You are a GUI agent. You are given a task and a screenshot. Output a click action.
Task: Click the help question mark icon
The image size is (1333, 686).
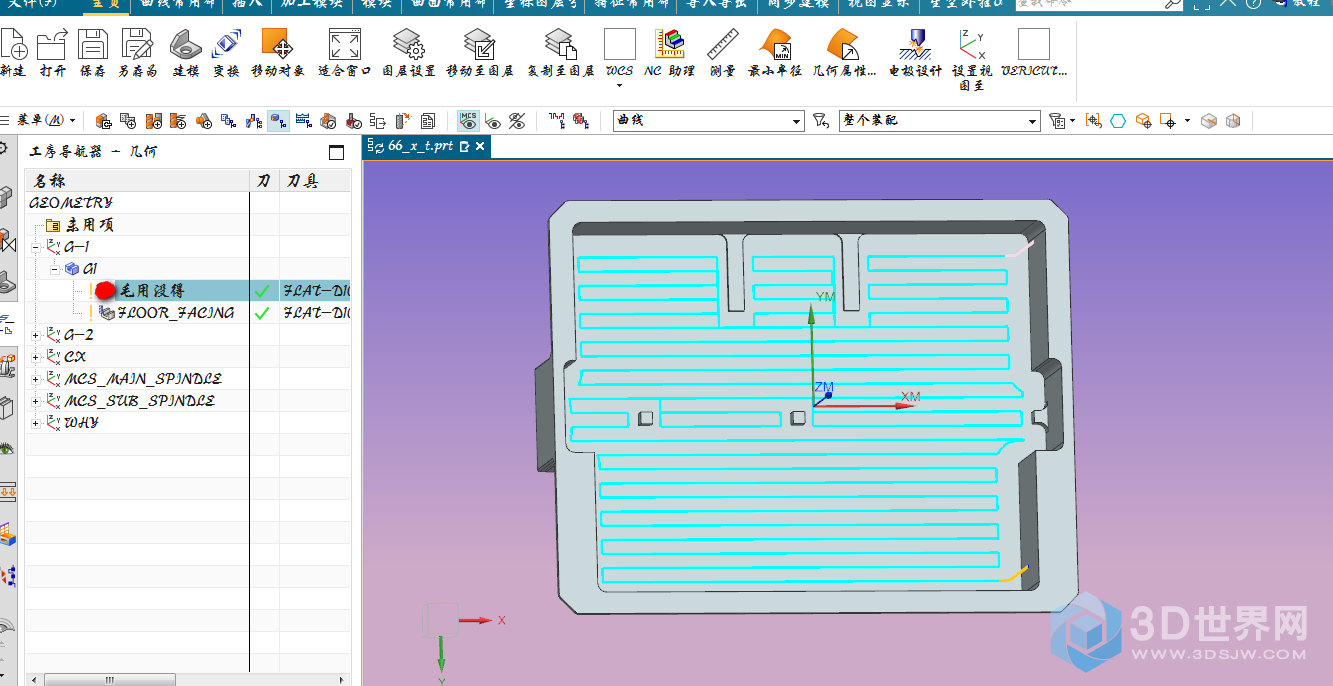coord(1253,4)
